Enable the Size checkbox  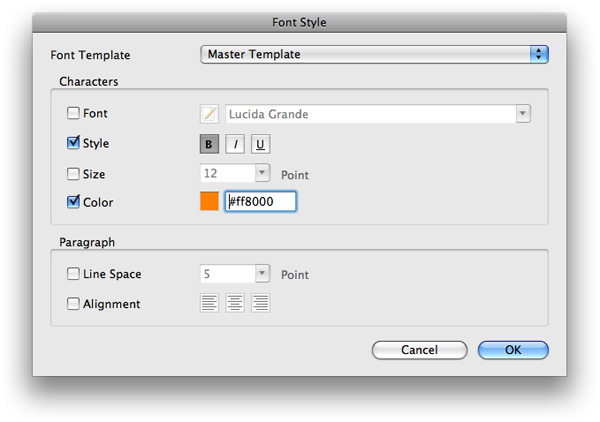[73, 174]
